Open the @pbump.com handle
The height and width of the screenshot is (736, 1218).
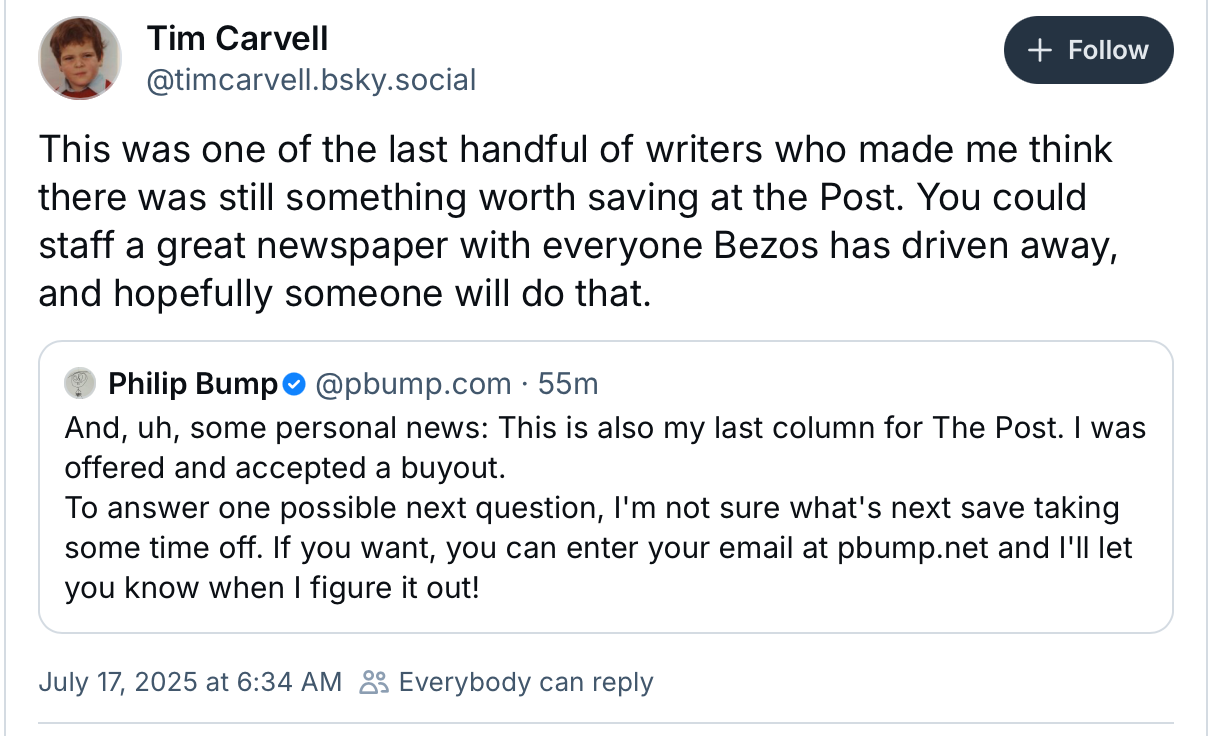pyautogui.click(x=413, y=383)
